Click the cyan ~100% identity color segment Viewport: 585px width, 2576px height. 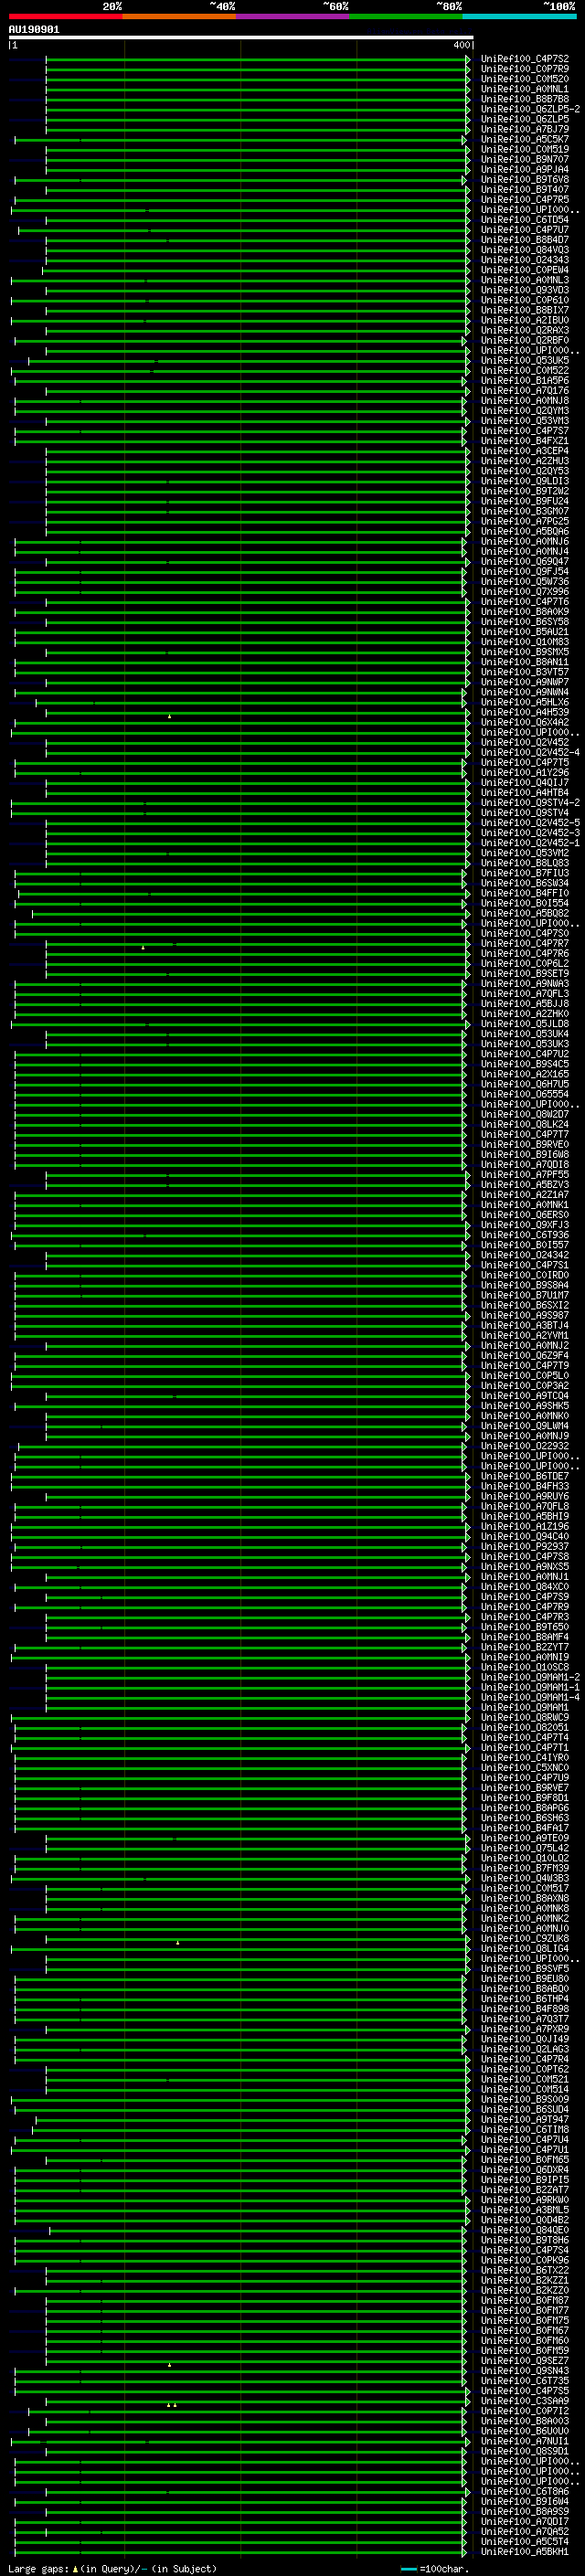pos(519,16)
